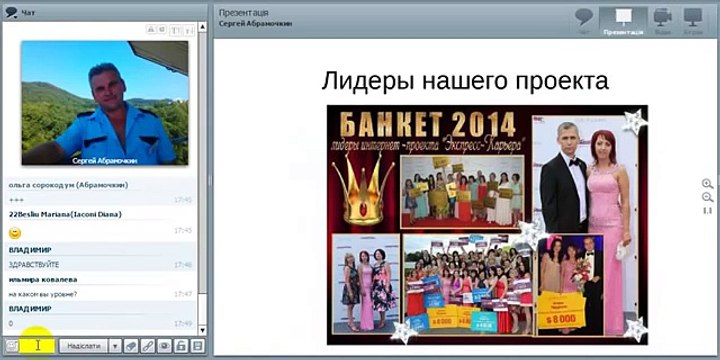Switch to the Презентація tab

pyautogui.click(x=623, y=21)
